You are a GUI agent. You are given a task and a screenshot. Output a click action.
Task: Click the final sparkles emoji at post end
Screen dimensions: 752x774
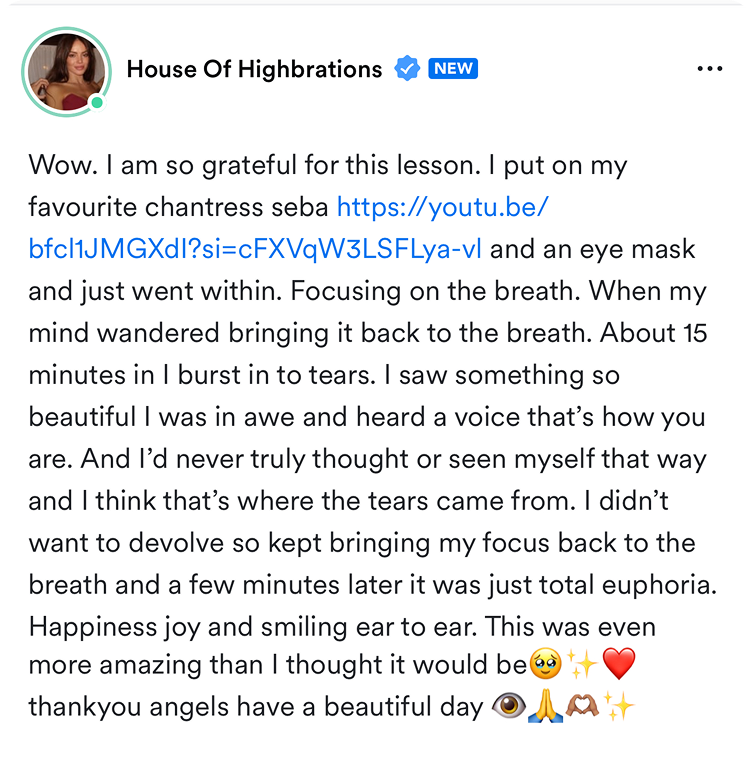618,706
